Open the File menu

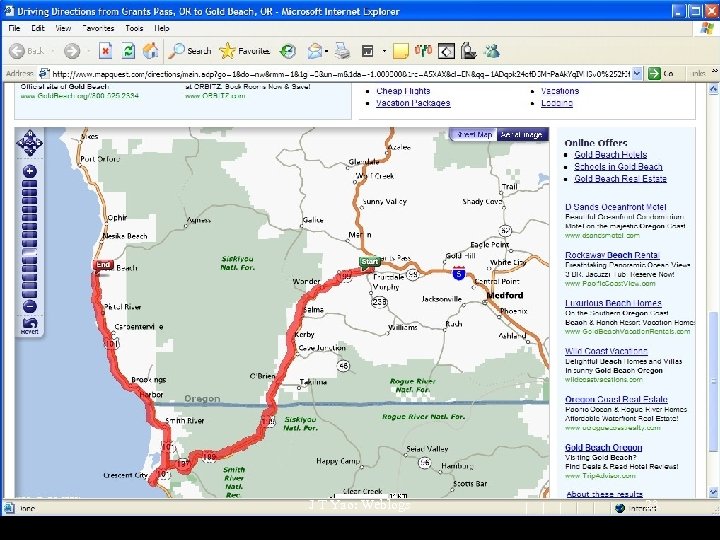click(14, 28)
